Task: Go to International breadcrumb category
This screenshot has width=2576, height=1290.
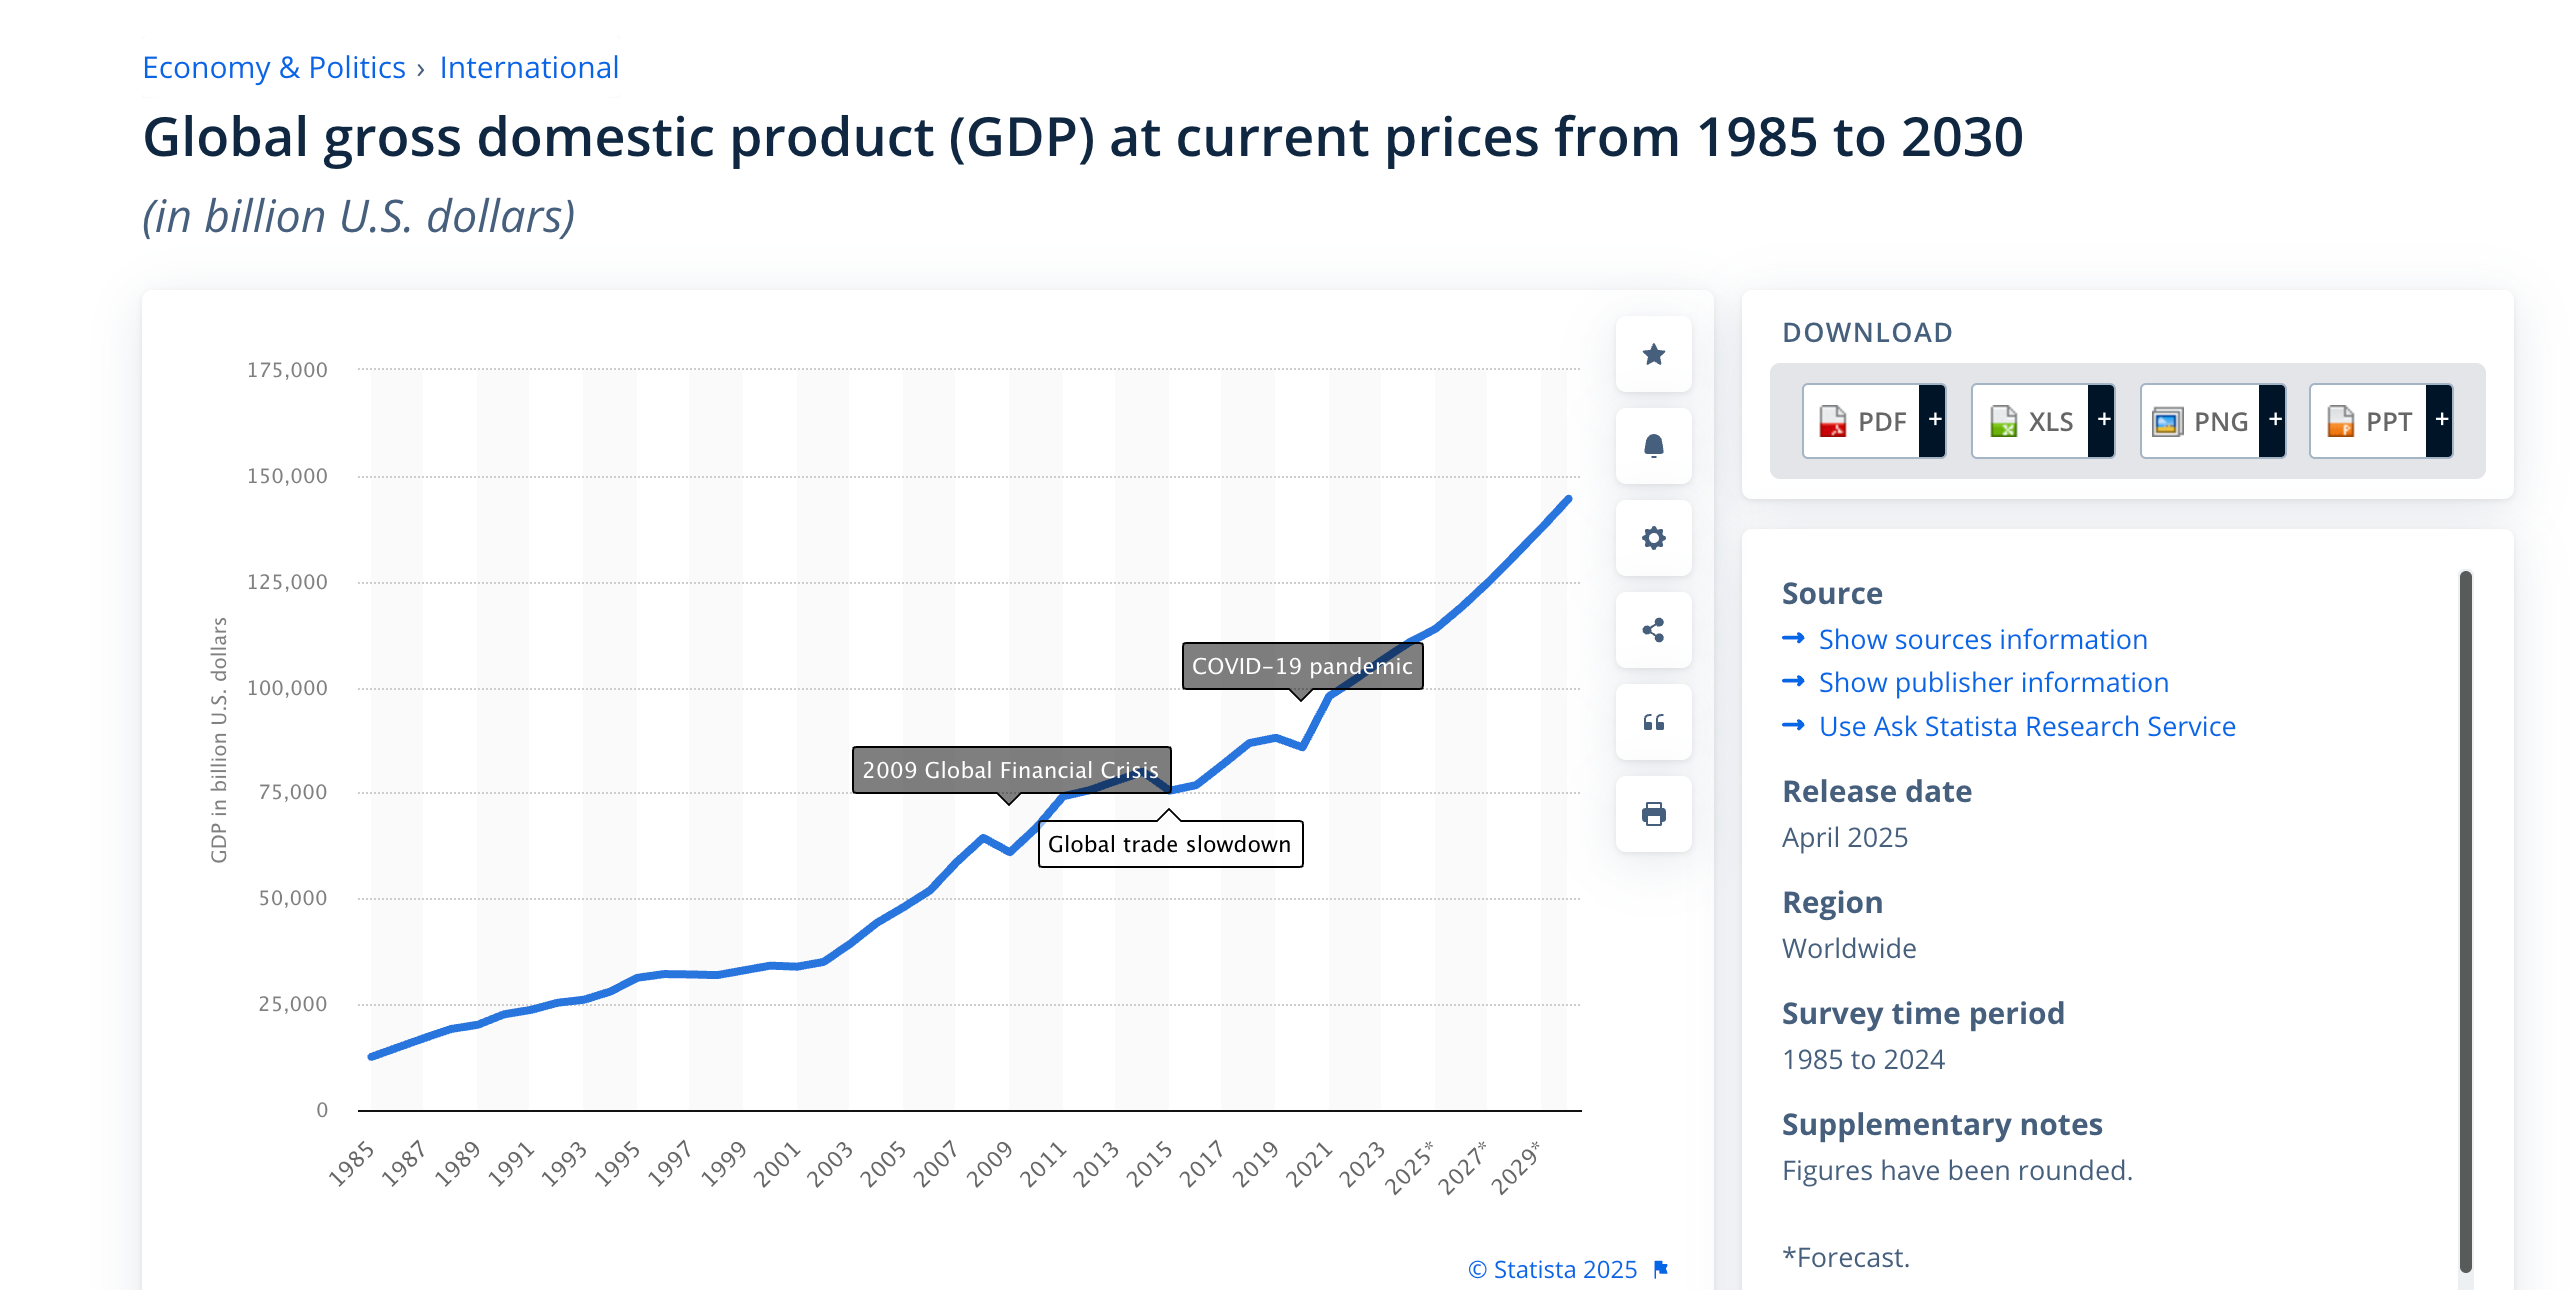Action: pyautogui.click(x=529, y=67)
